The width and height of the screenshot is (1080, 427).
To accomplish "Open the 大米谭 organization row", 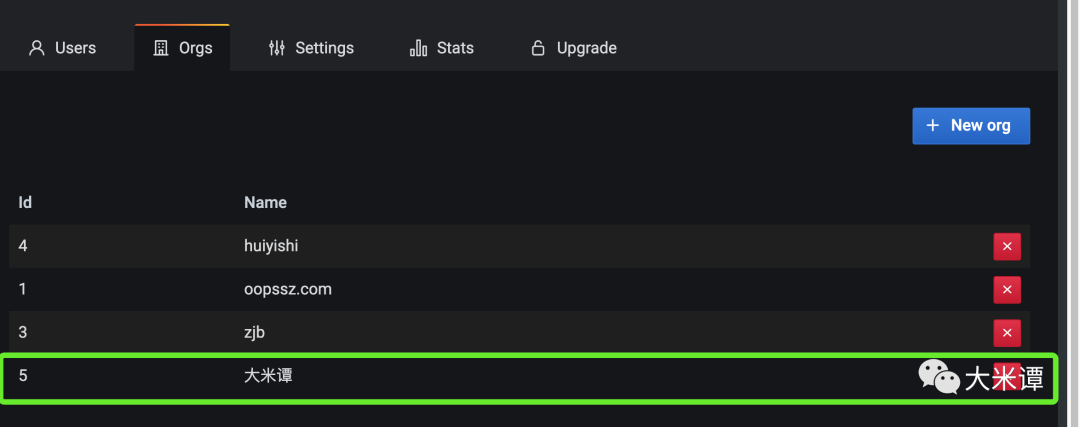I will click(268, 376).
